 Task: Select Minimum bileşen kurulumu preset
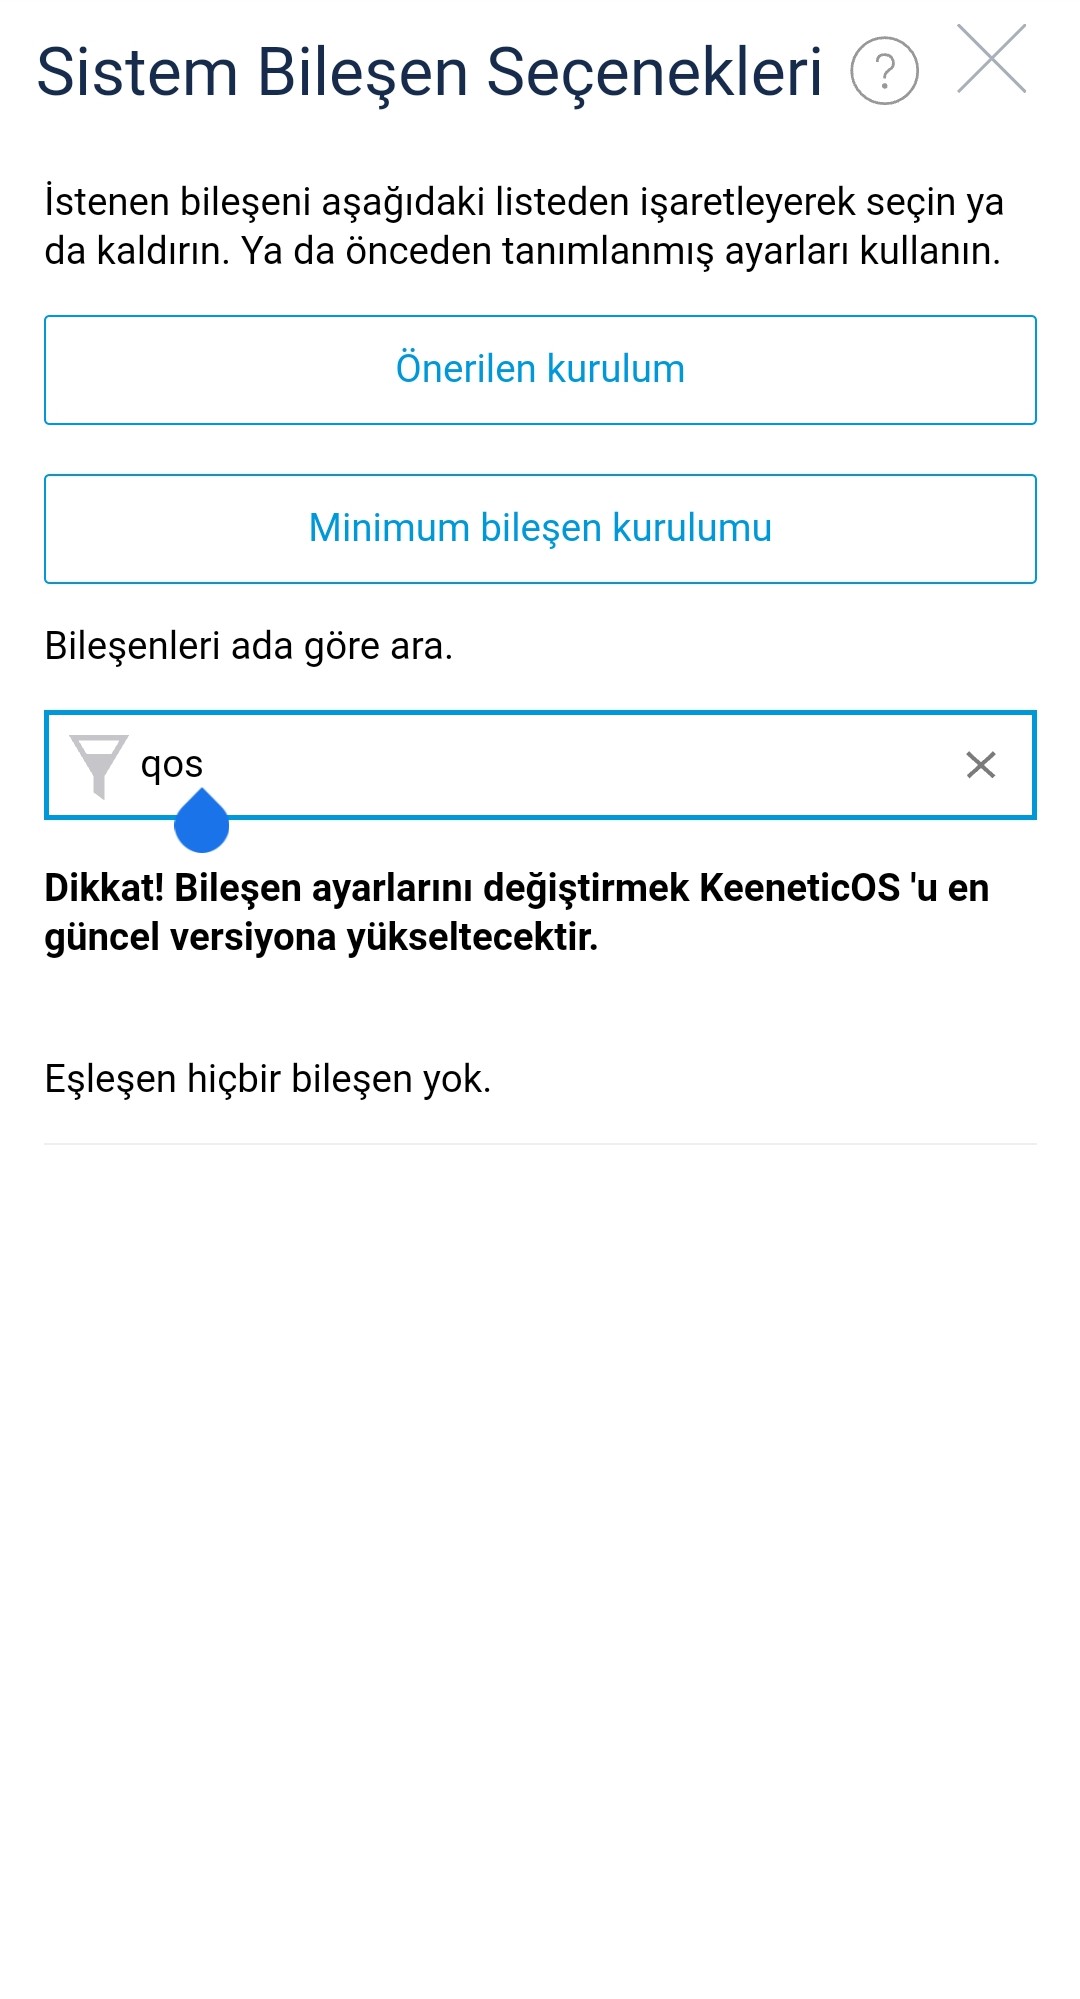pyautogui.click(x=540, y=529)
